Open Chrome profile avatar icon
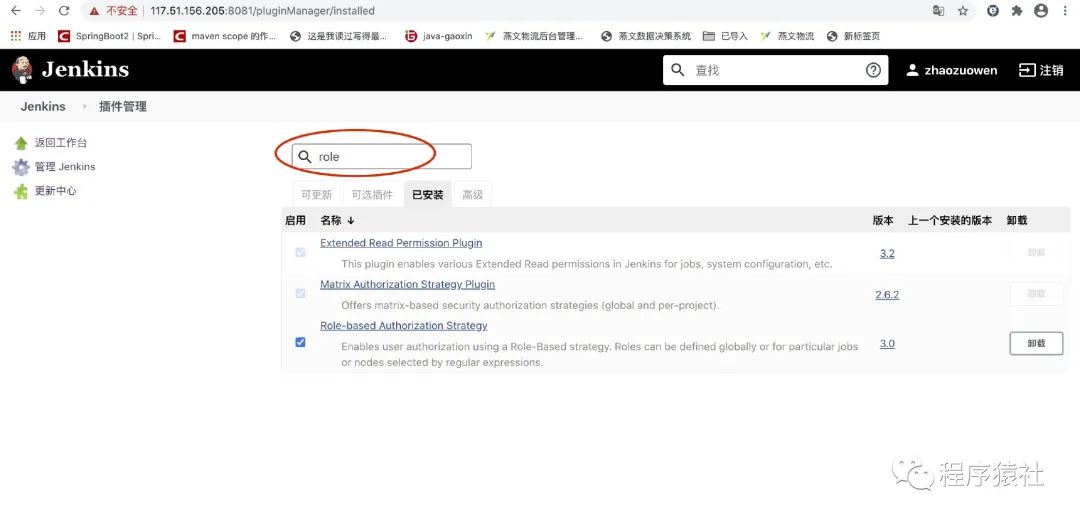This screenshot has height=522, width=1080. (1041, 11)
